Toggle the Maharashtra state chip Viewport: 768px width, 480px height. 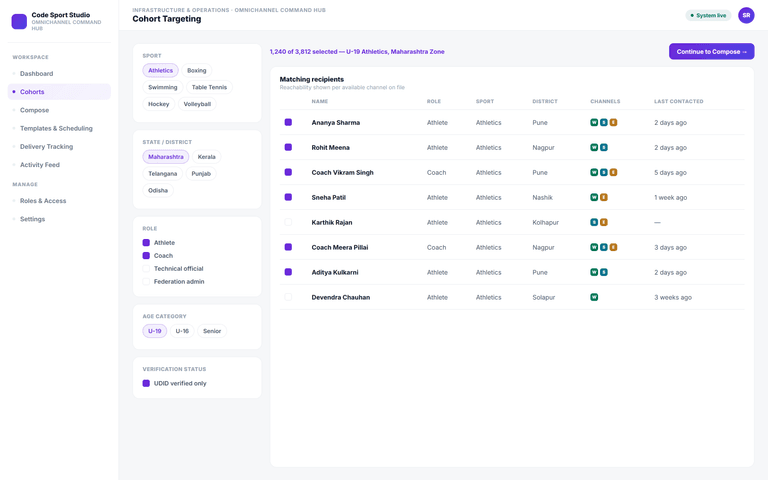click(x=166, y=157)
